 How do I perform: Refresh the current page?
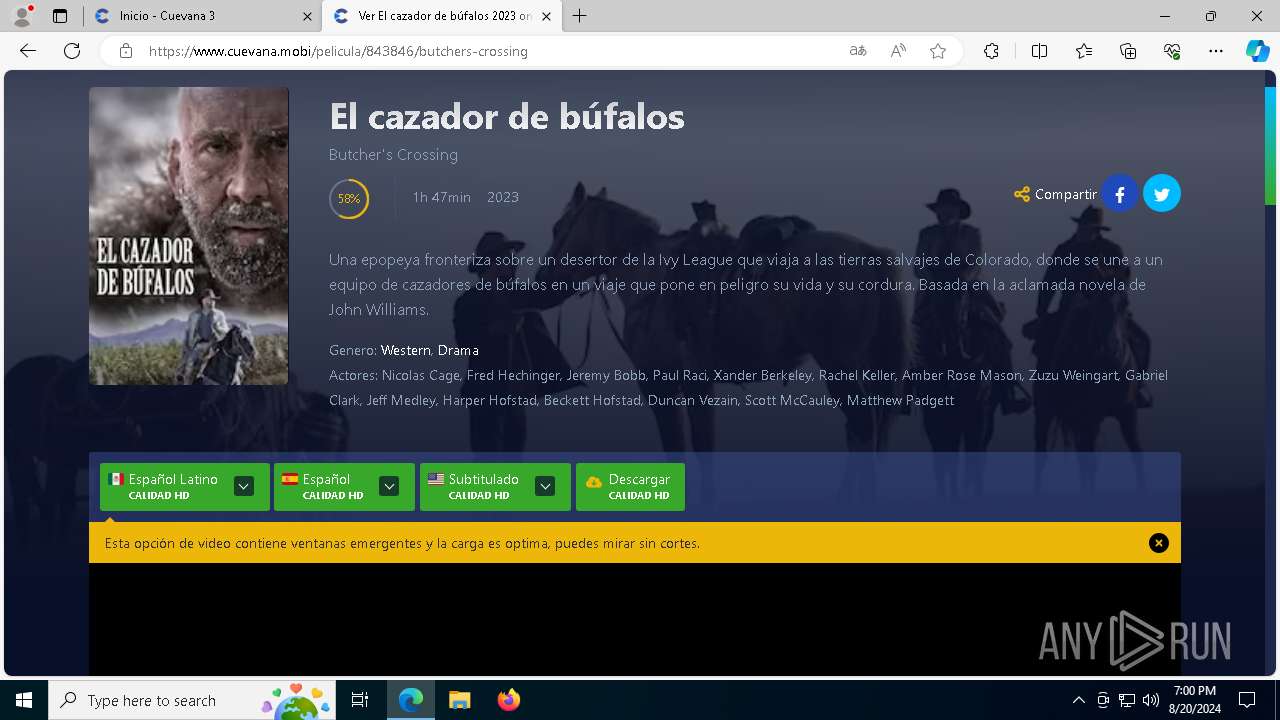pyautogui.click(x=72, y=51)
